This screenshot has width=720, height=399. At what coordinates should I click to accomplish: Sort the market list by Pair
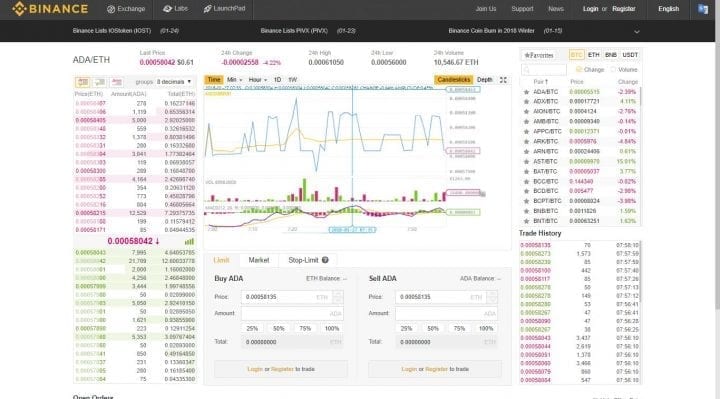540,82
